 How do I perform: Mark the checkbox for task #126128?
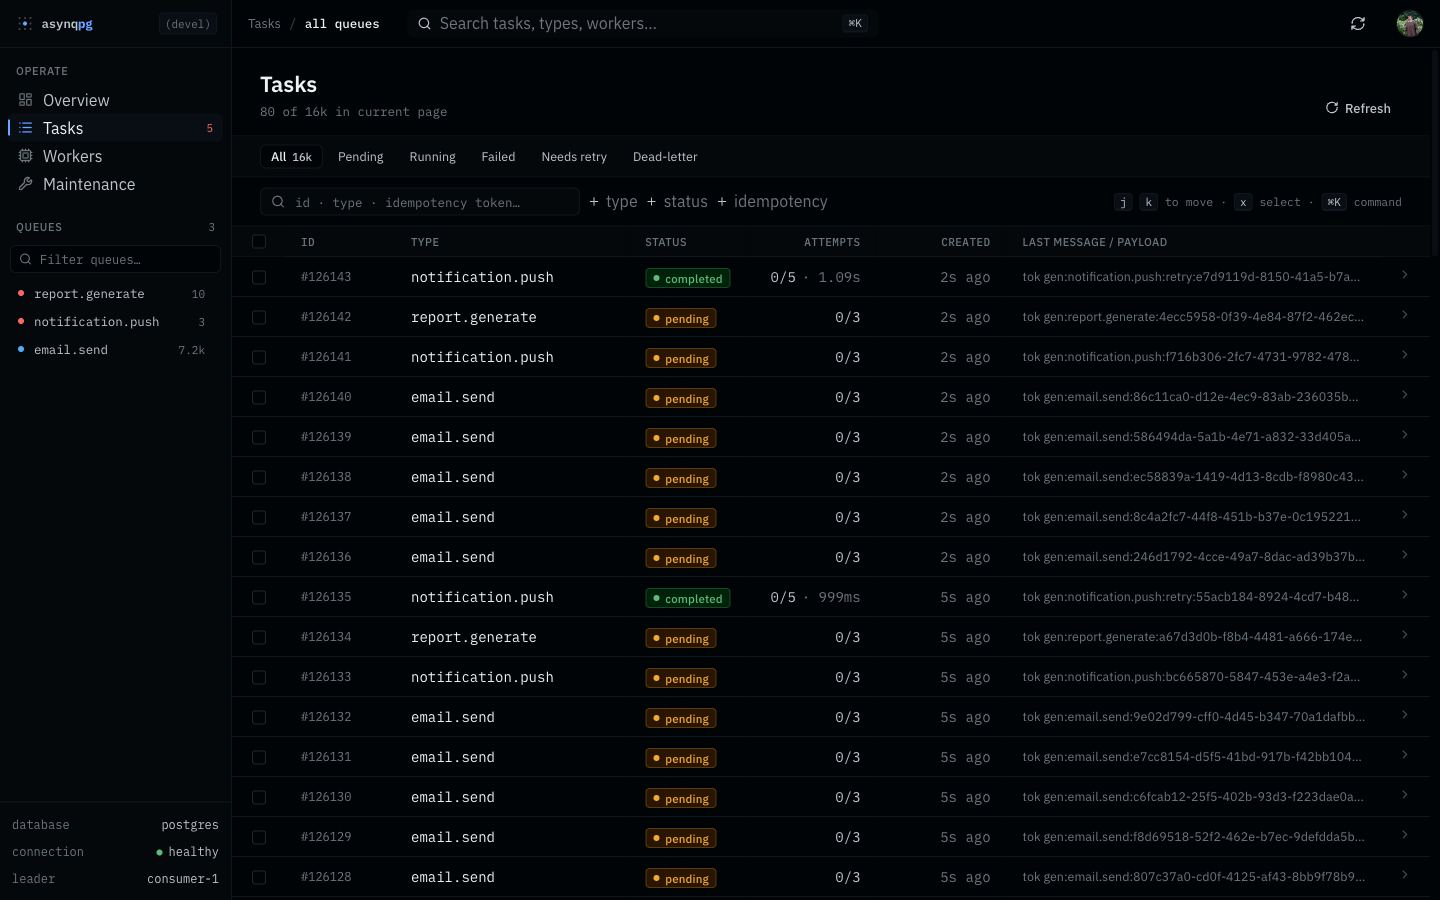point(259,877)
